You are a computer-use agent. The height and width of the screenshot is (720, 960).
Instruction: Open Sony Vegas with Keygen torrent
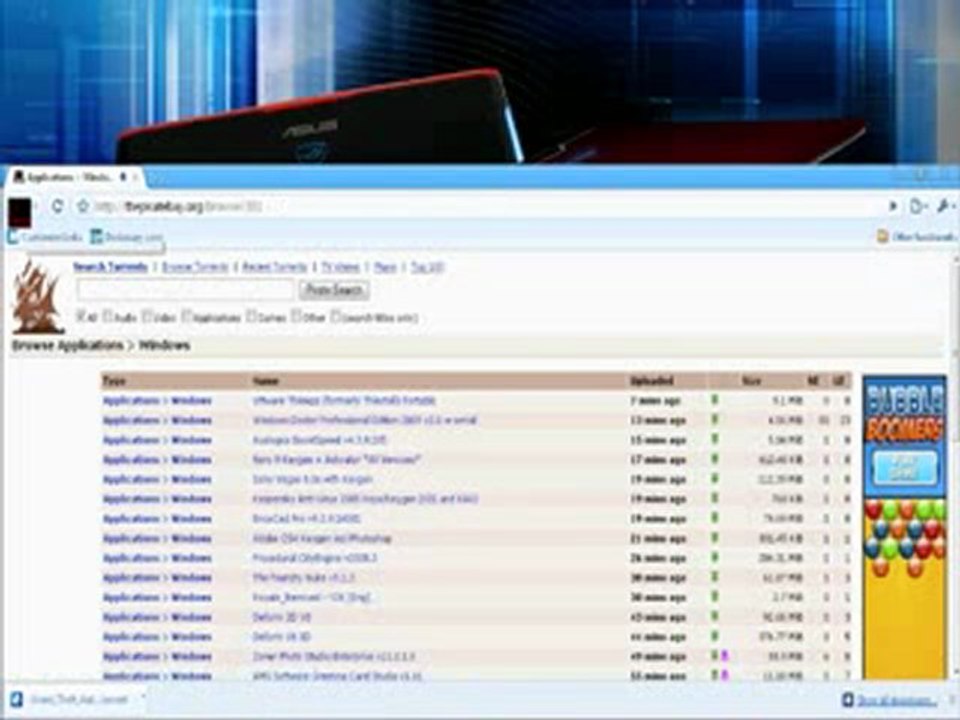coord(312,479)
